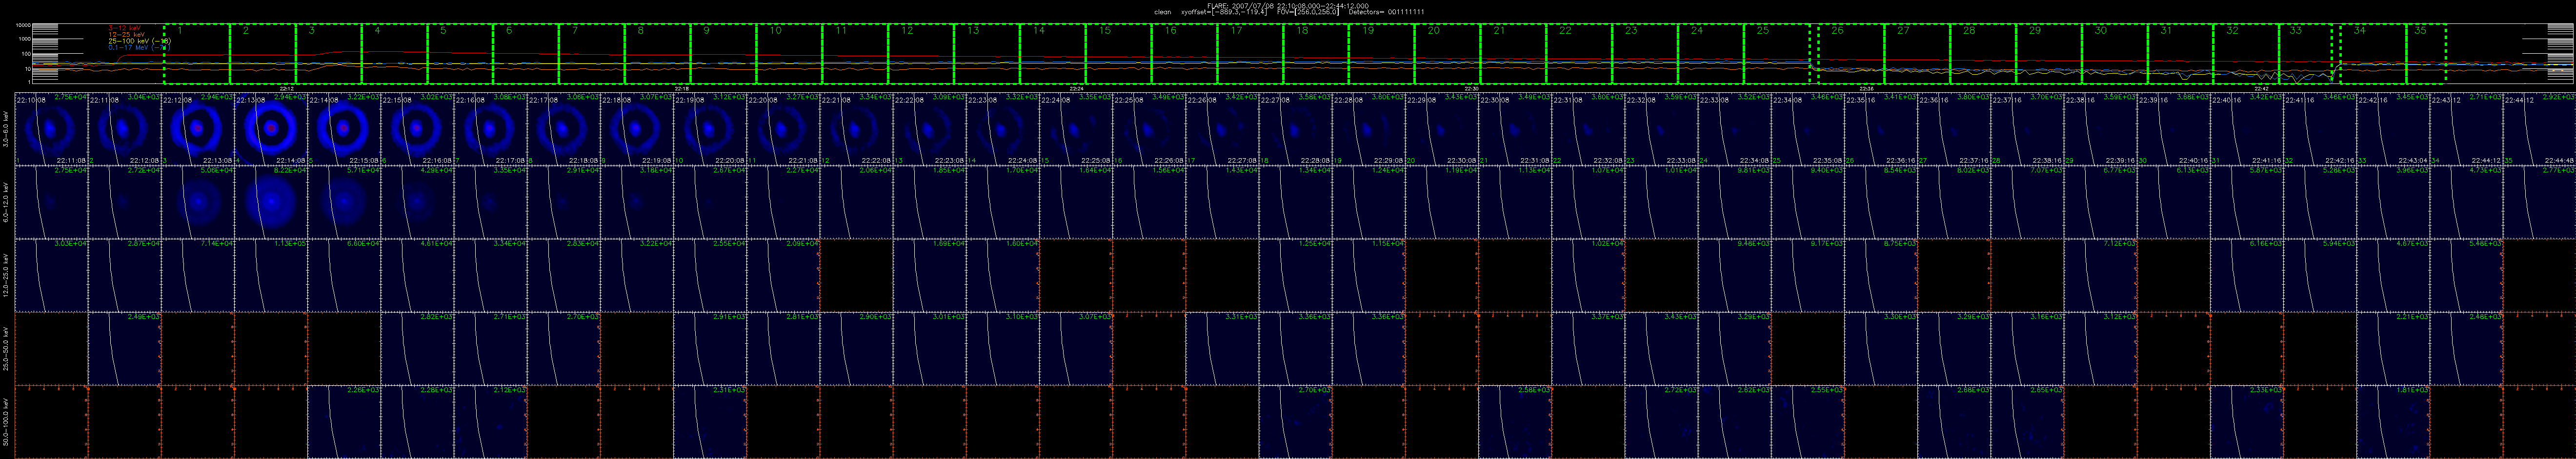Click the 10000 y-axis label

click(24, 25)
